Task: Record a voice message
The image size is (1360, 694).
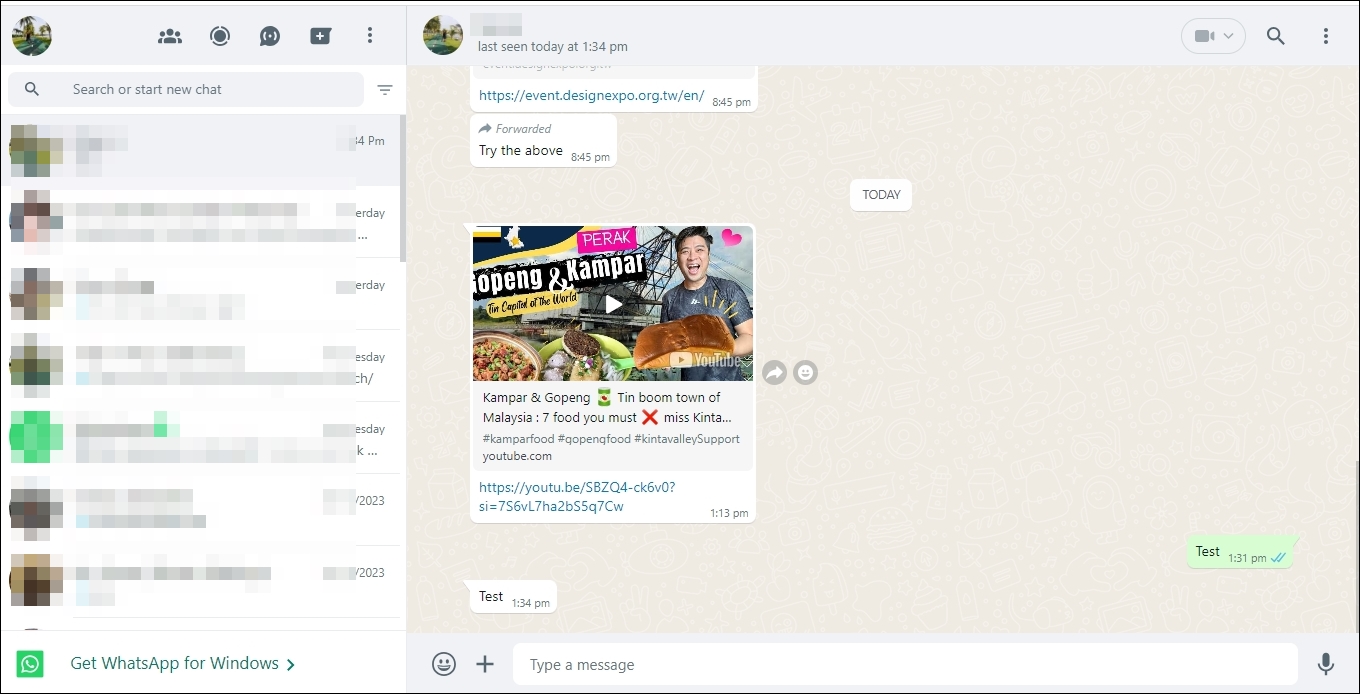Action: pos(1326,664)
